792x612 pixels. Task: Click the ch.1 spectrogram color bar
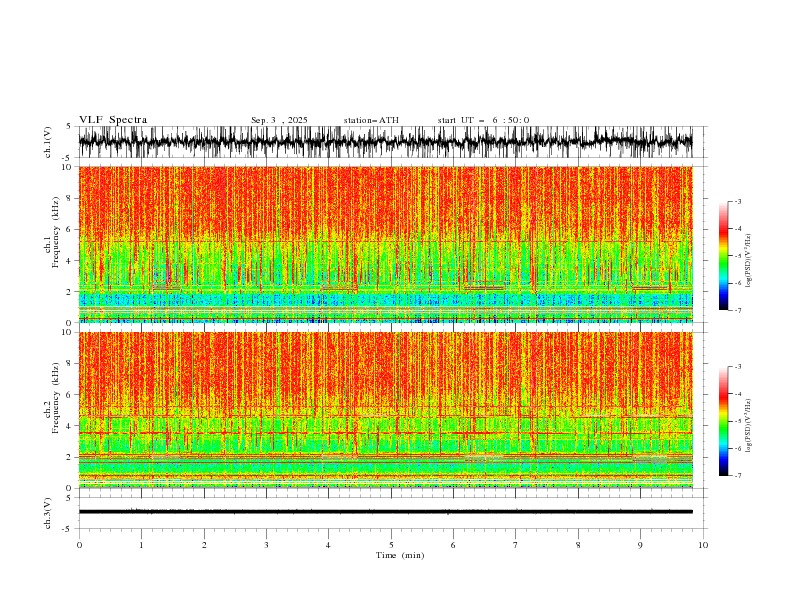[x=723, y=256]
